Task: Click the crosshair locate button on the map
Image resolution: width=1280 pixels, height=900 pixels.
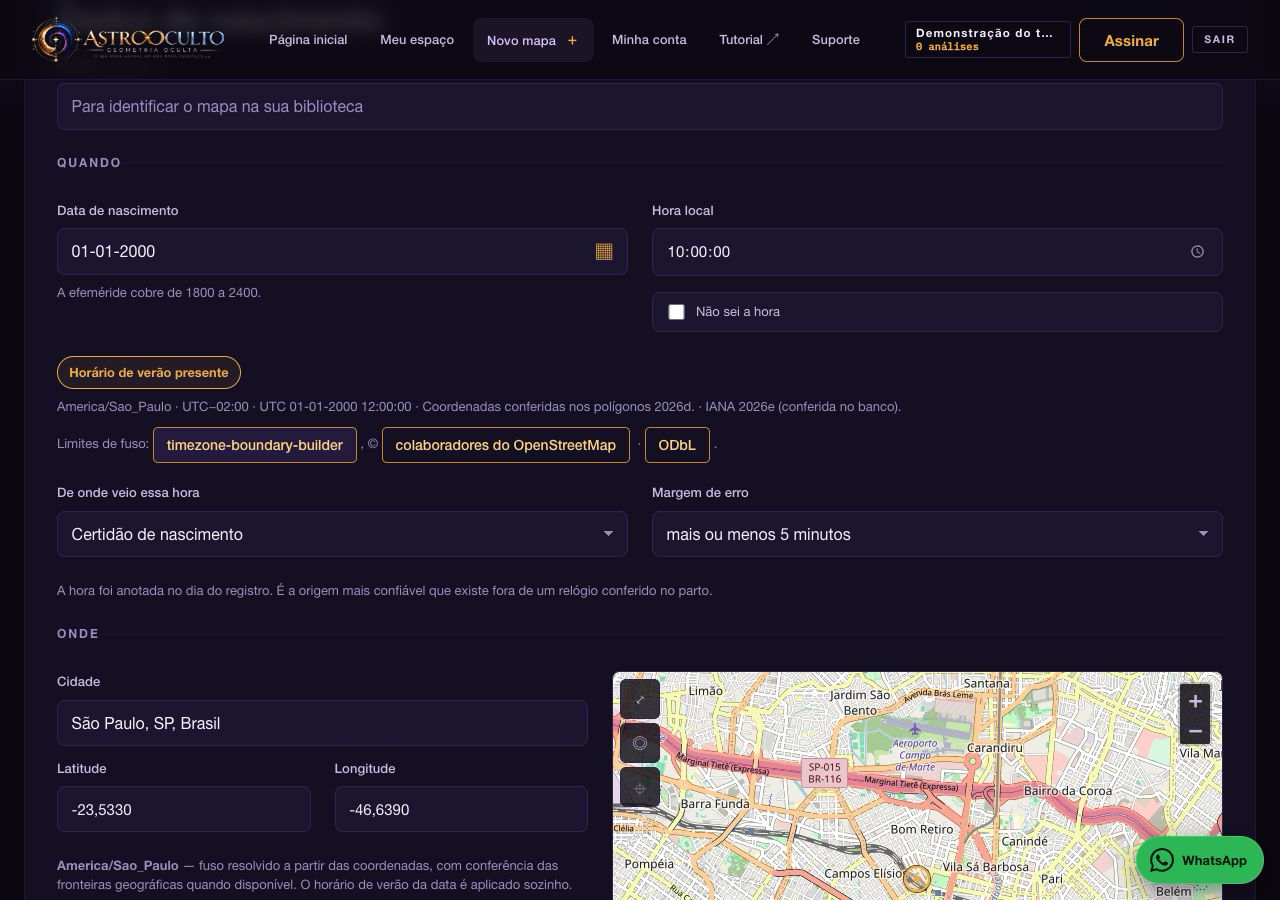Action: pyautogui.click(x=640, y=787)
